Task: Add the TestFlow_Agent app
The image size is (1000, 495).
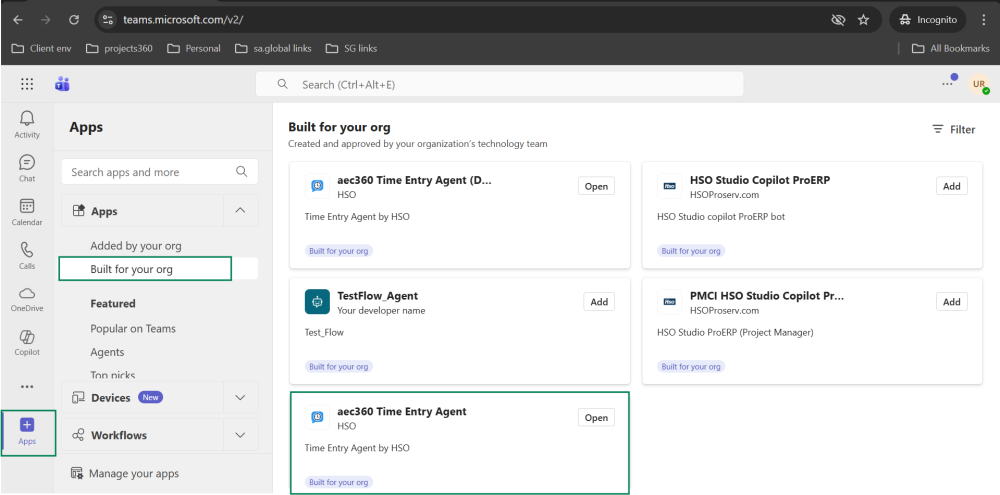Action: [599, 302]
